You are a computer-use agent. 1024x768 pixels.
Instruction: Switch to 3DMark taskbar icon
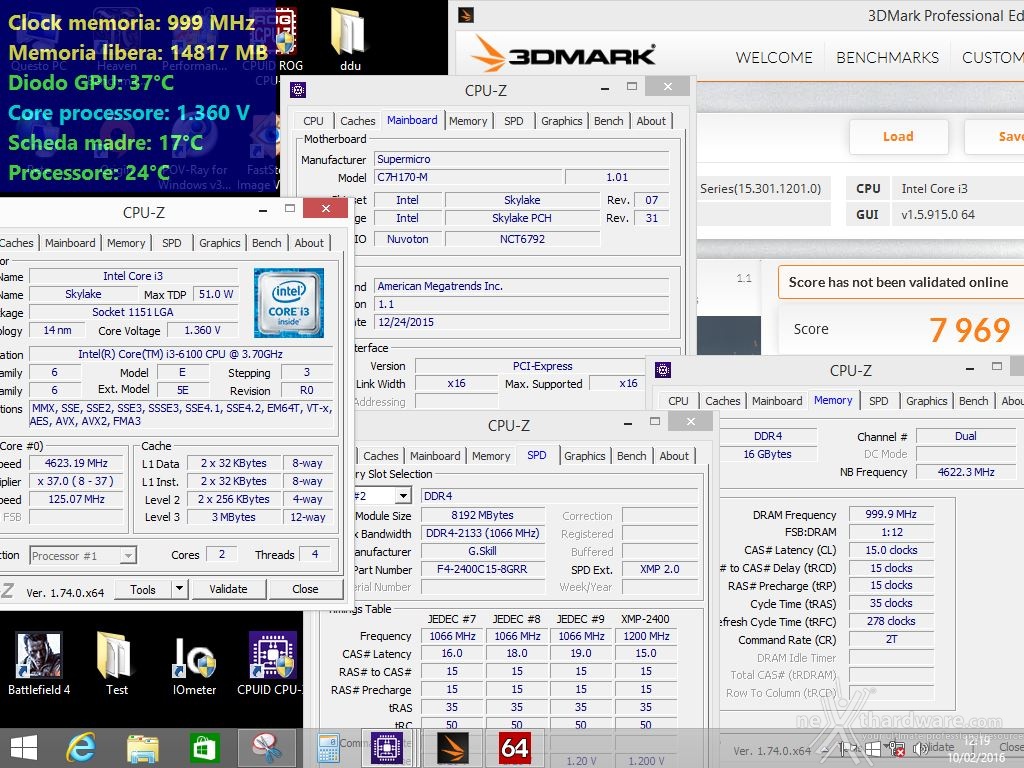(452, 748)
